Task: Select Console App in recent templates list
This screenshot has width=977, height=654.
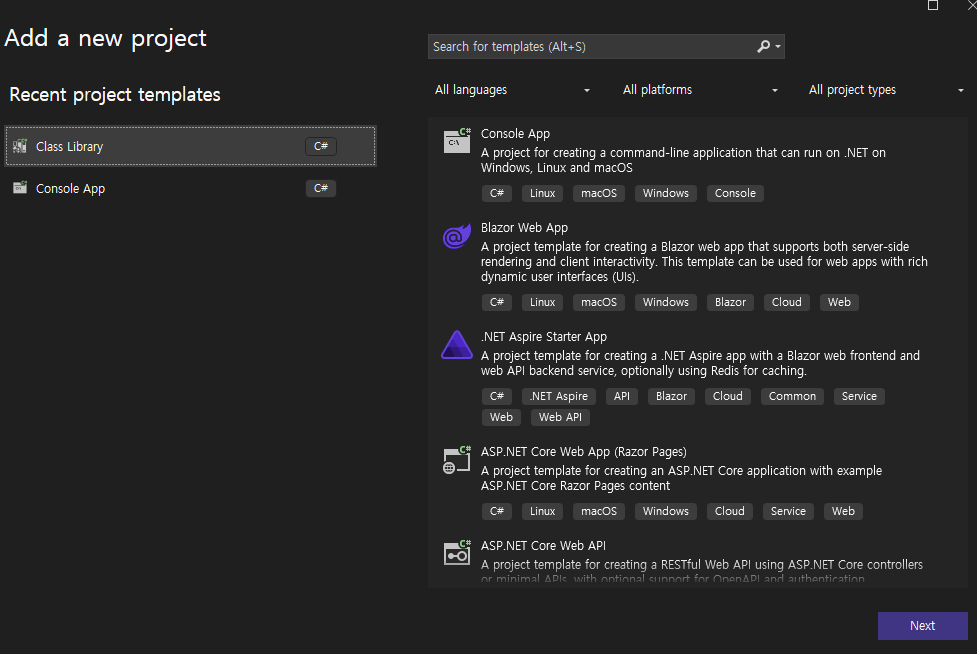Action: click(70, 189)
